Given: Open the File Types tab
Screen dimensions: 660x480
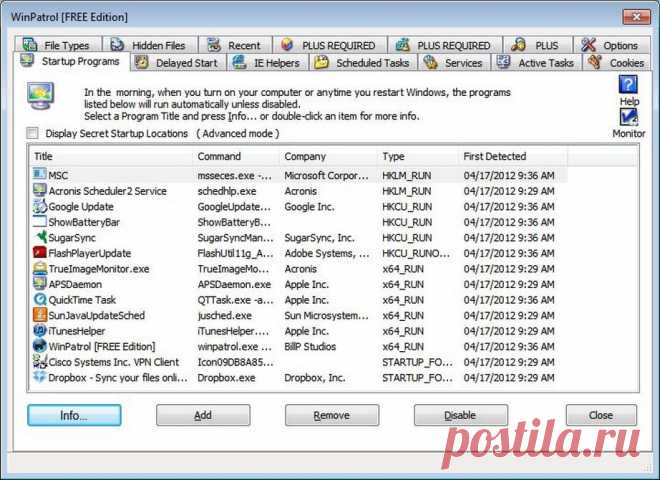Looking at the screenshot, I should click(x=58, y=45).
